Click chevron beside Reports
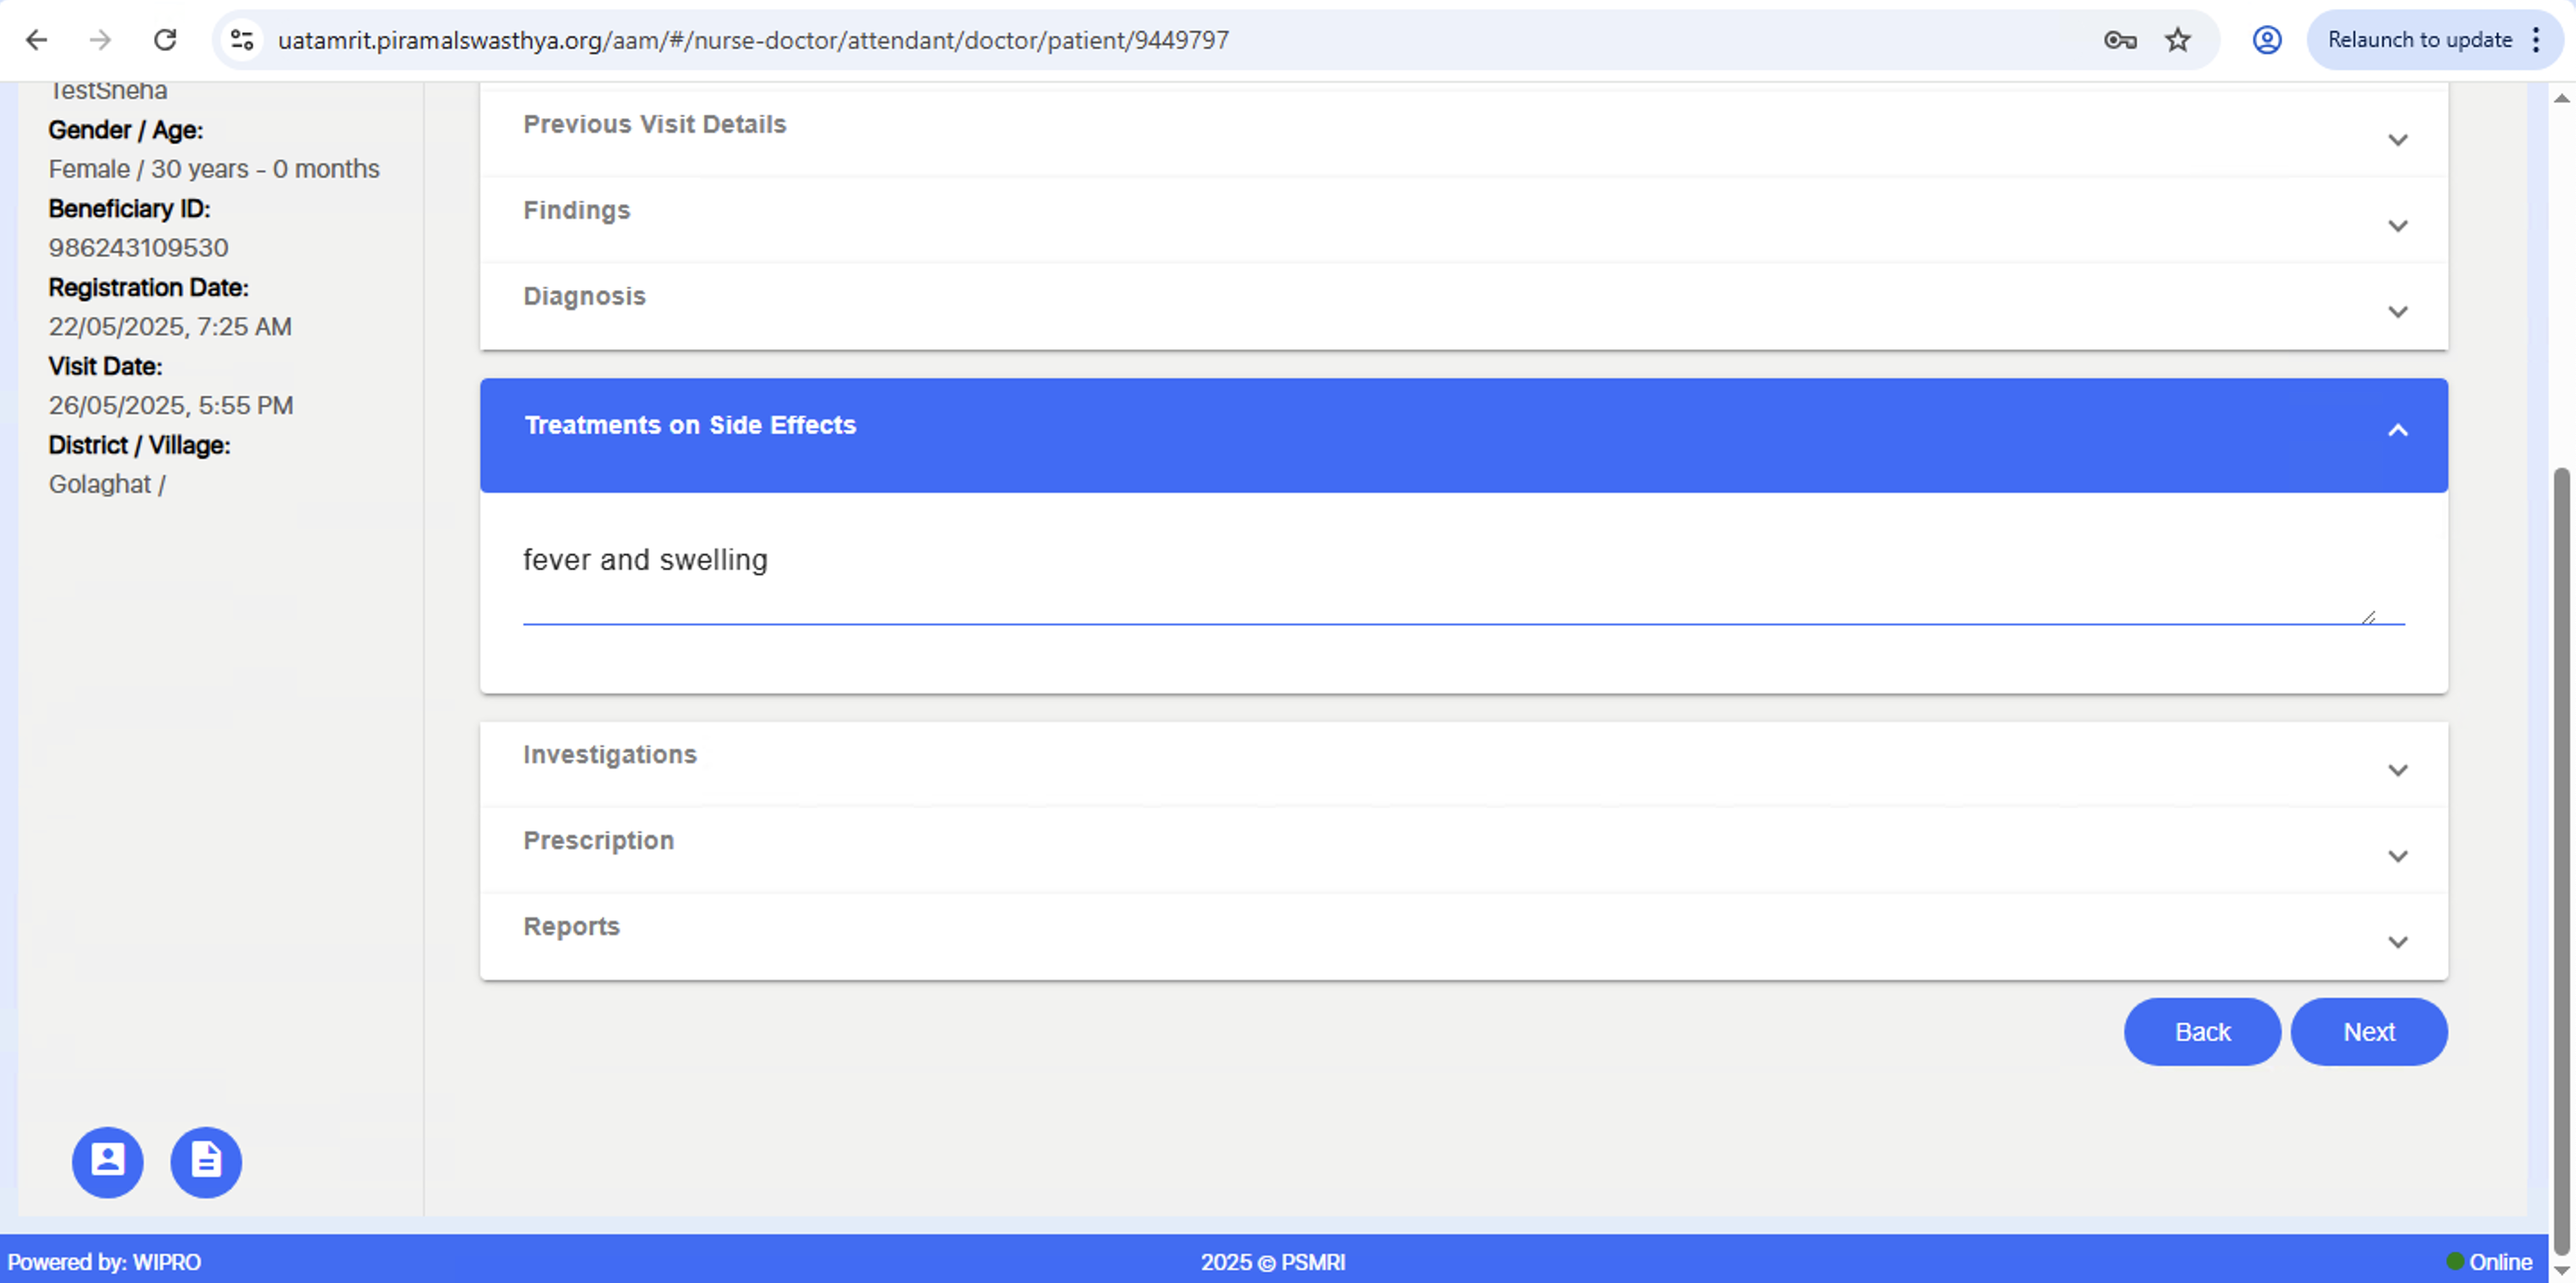Viewport: 2576px width, 1283px height. (x=2397, y=942)
